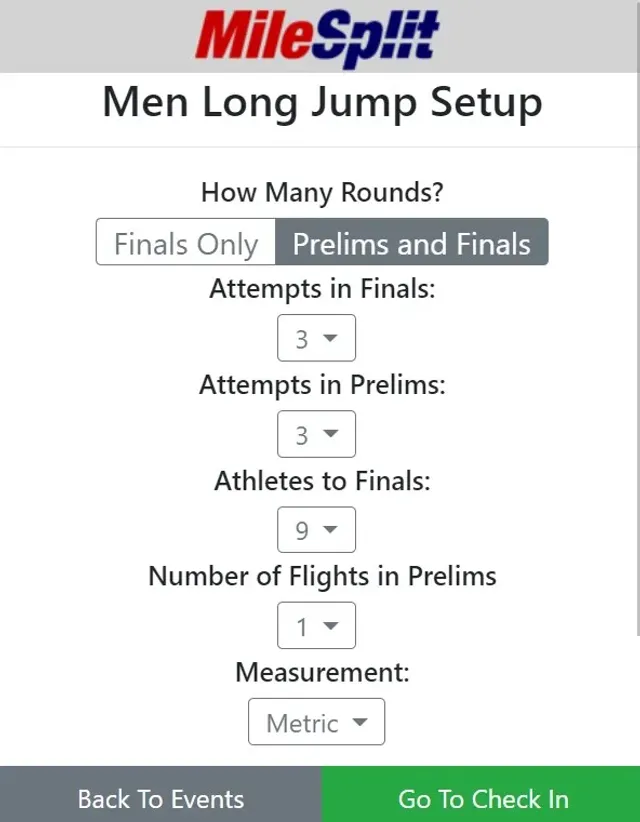Click the Measurement: label text
The height and width of the screenshot is (822, 640).
(322, 673)
